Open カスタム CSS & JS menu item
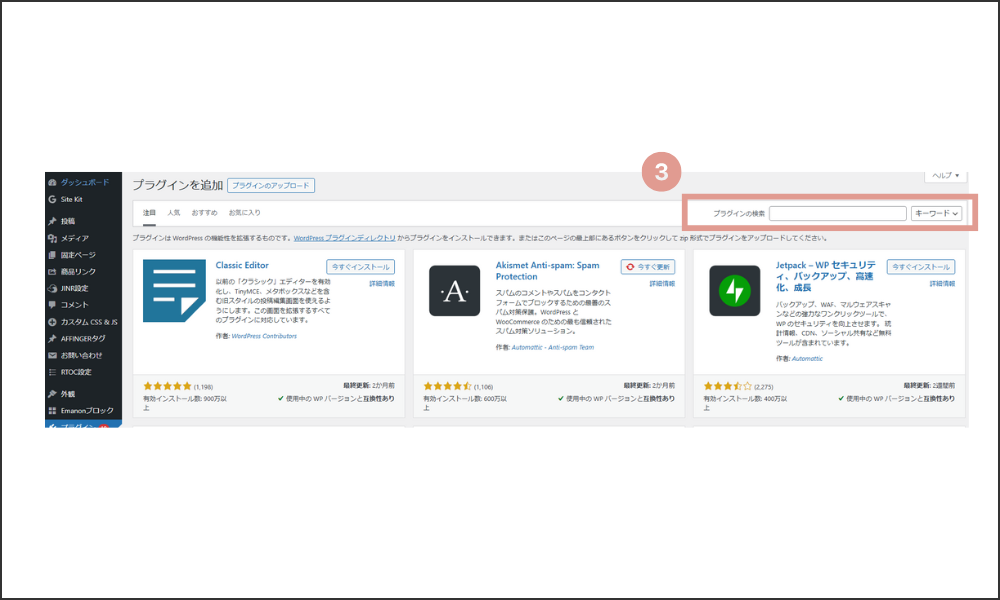 click(89, 322)
